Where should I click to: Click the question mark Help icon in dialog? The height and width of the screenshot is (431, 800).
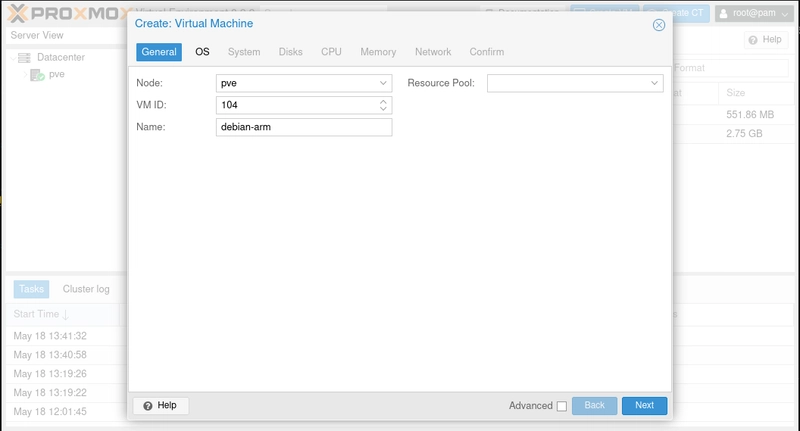tap(148, 406)
